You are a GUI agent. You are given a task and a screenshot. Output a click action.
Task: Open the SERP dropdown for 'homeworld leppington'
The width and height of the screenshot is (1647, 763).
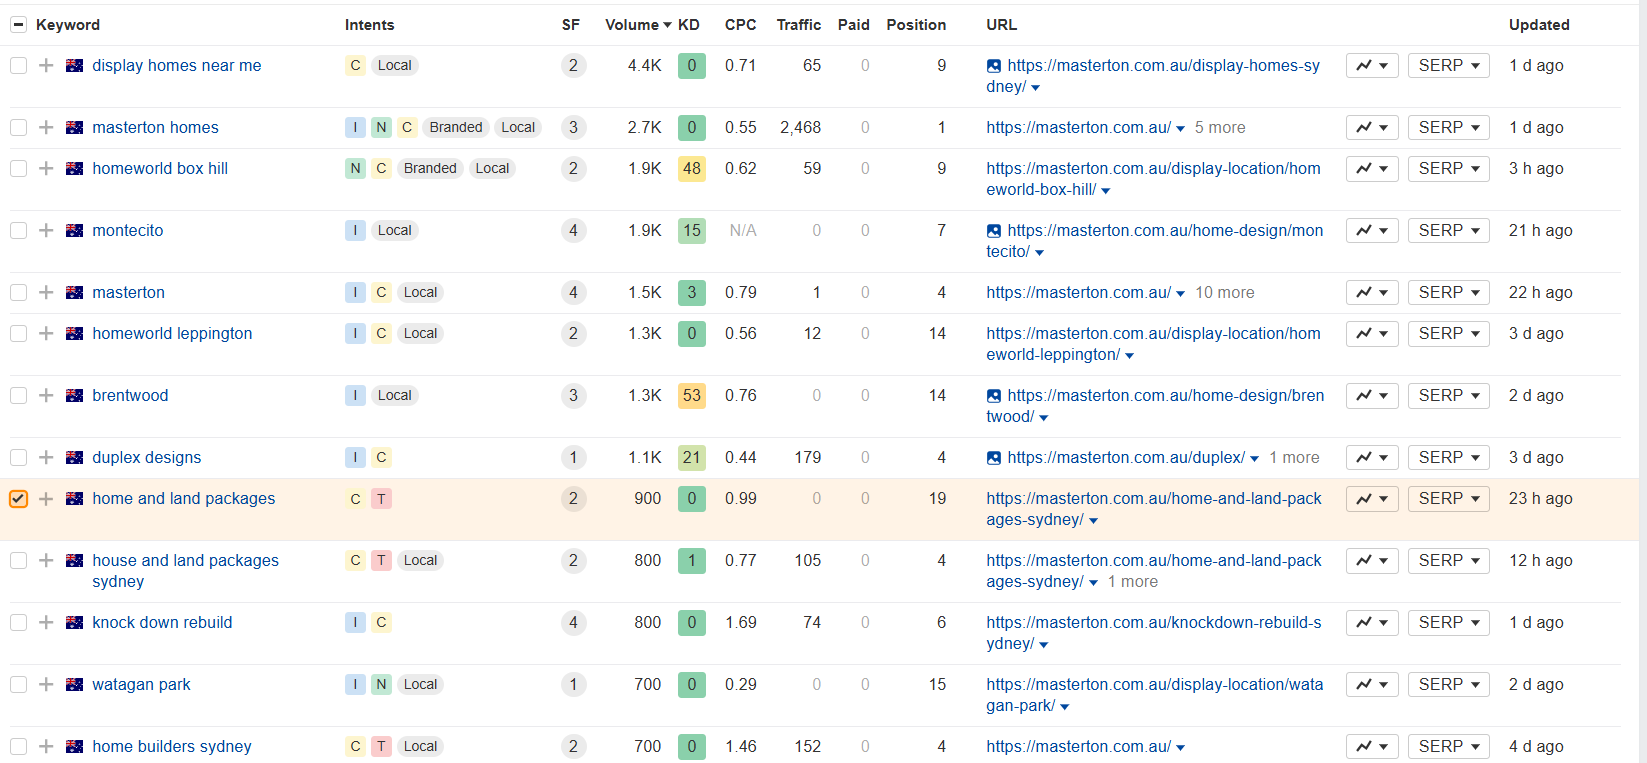(x=1448, y=334)
